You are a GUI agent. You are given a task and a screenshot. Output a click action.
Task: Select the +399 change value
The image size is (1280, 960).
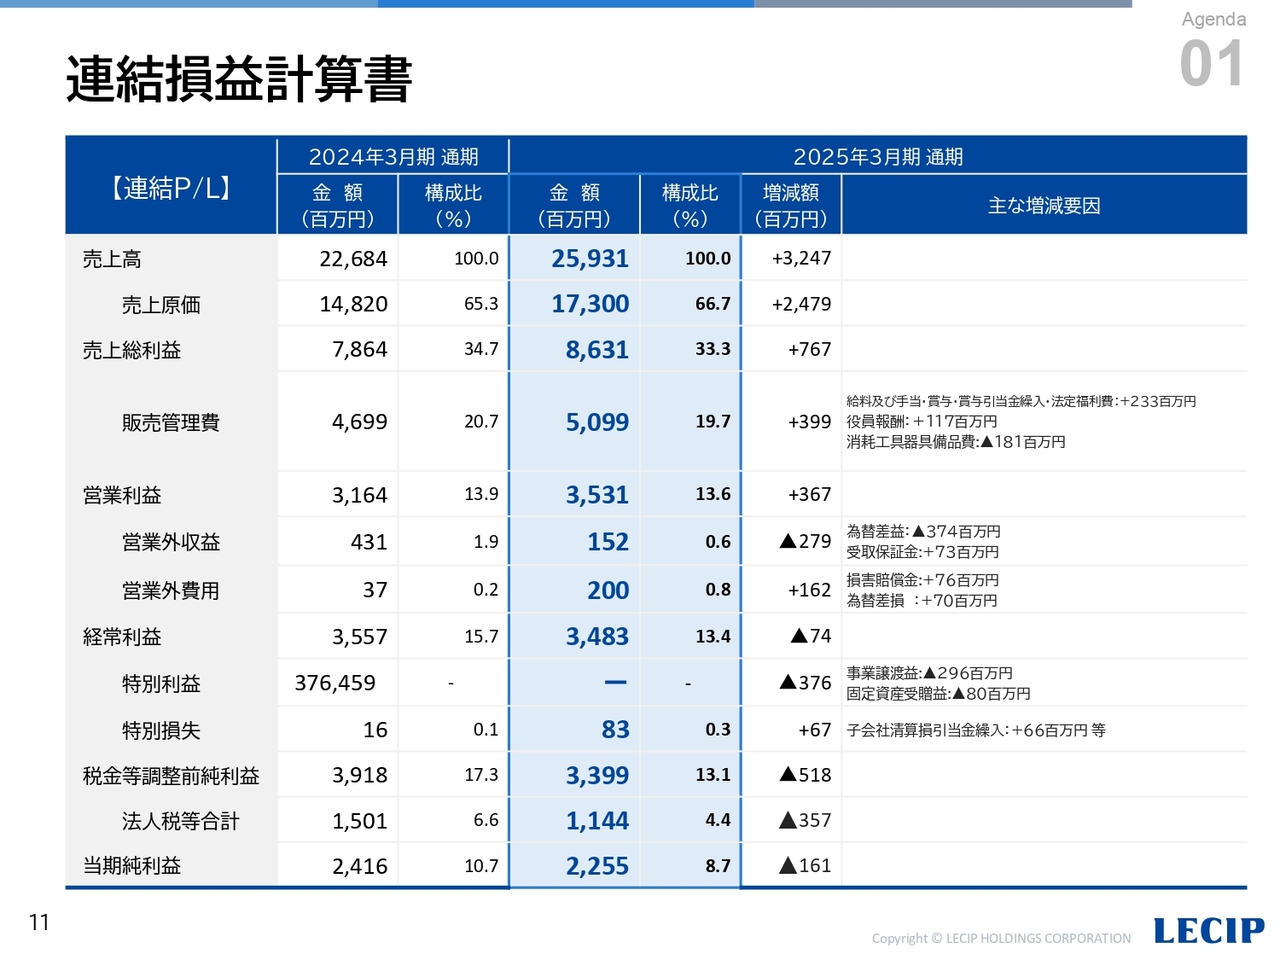810,422
